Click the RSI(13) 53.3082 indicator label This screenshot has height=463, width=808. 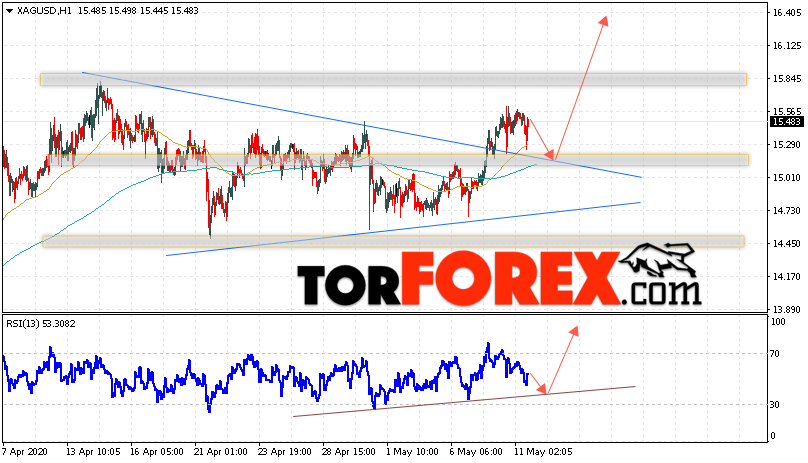click(x=41, y=324)
